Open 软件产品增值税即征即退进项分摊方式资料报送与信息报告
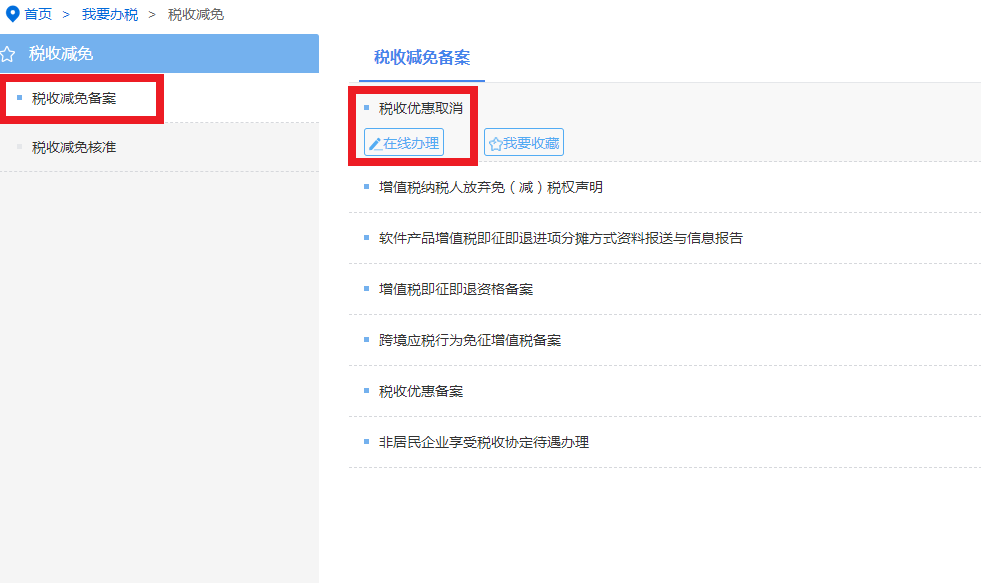 (x=561, y=238)
